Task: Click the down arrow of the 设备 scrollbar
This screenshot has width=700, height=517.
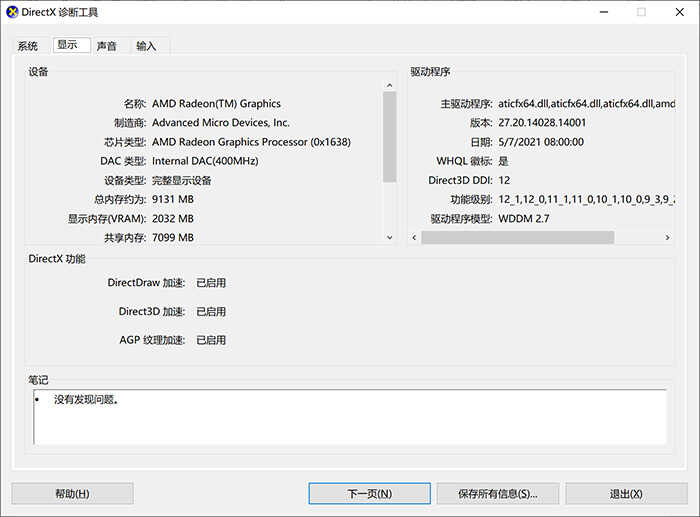Action: click(390, 237)
